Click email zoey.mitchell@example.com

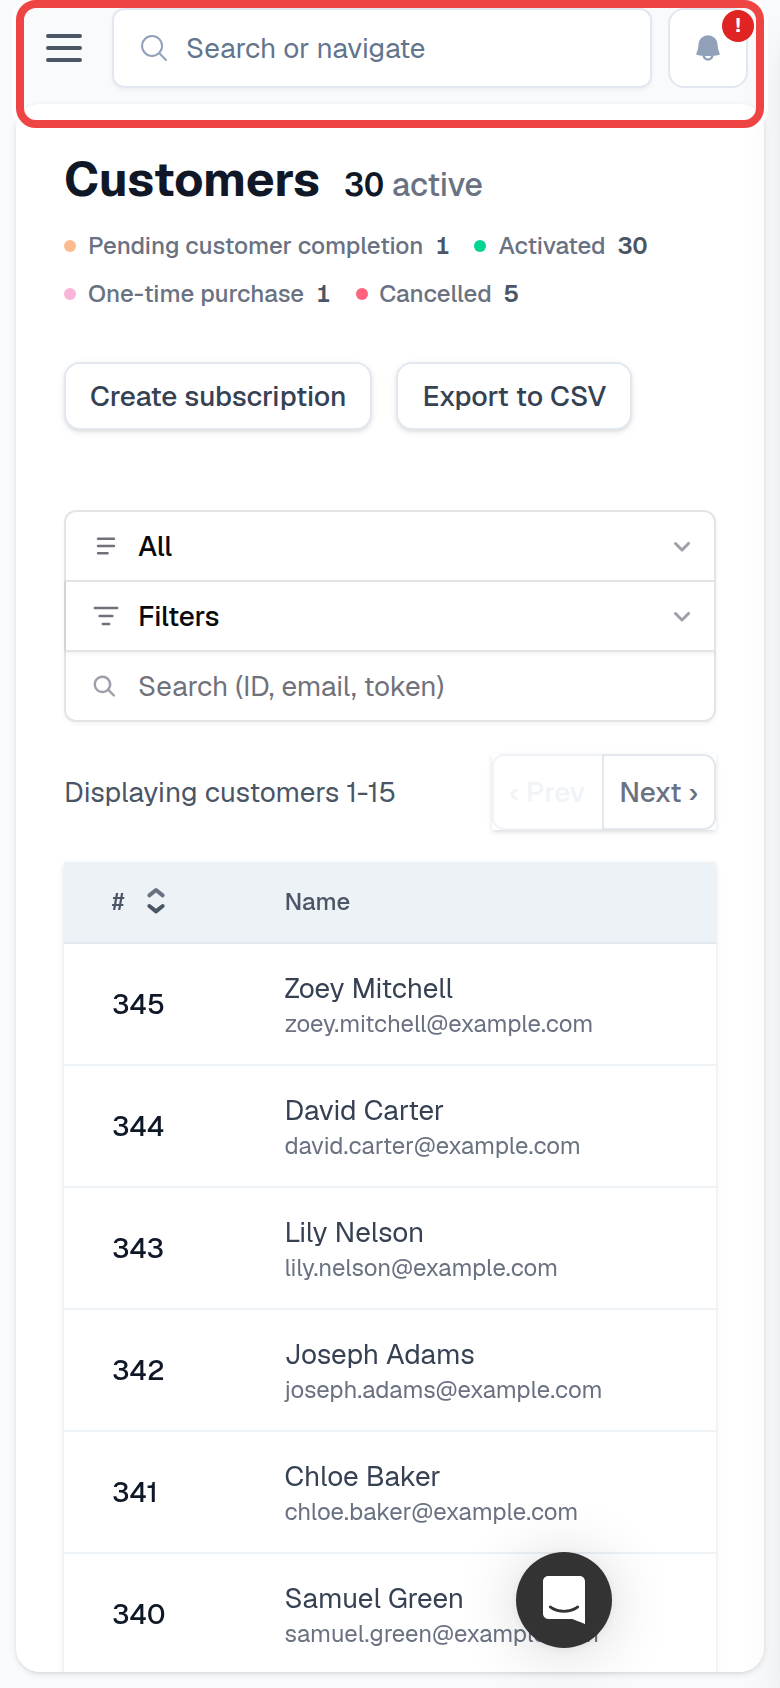point(438,1024)
